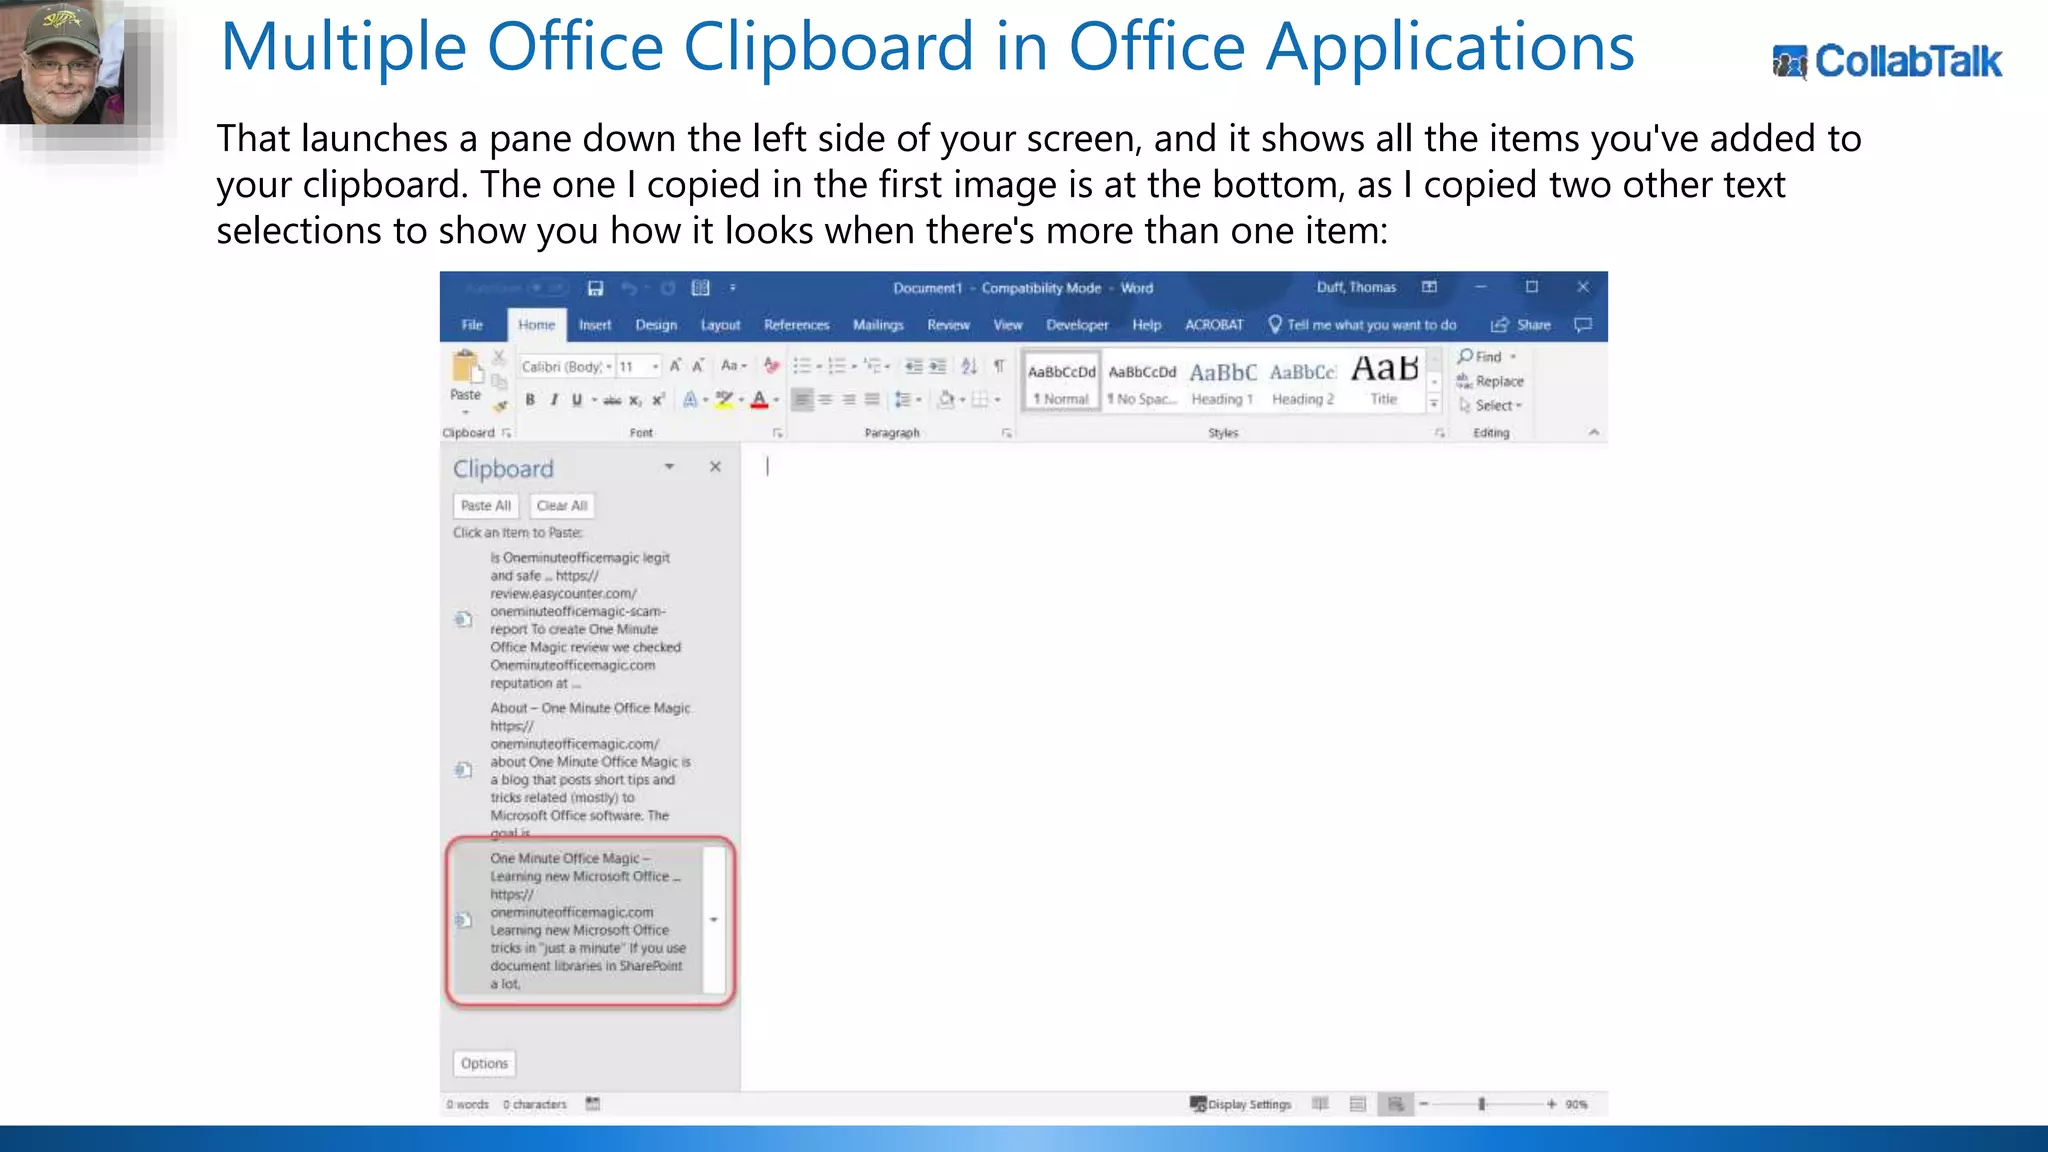This screenshot has width=2048, height=1152.
Task: Click the Copy icon below Cut
Action: click(499, 381)
